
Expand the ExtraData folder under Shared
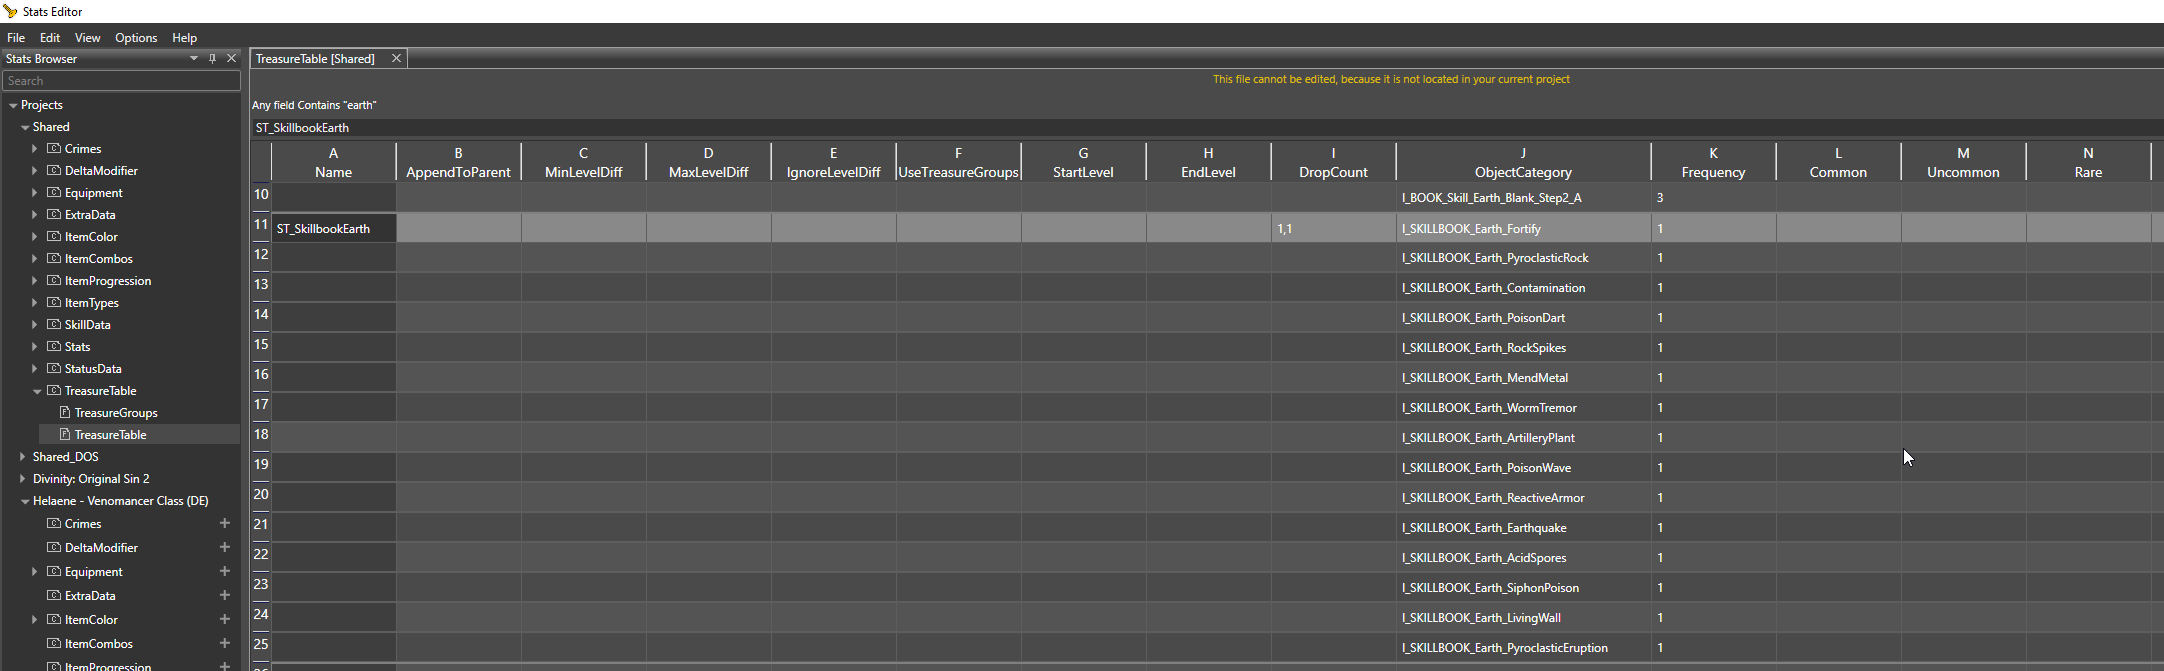click(x=35, y=215)
